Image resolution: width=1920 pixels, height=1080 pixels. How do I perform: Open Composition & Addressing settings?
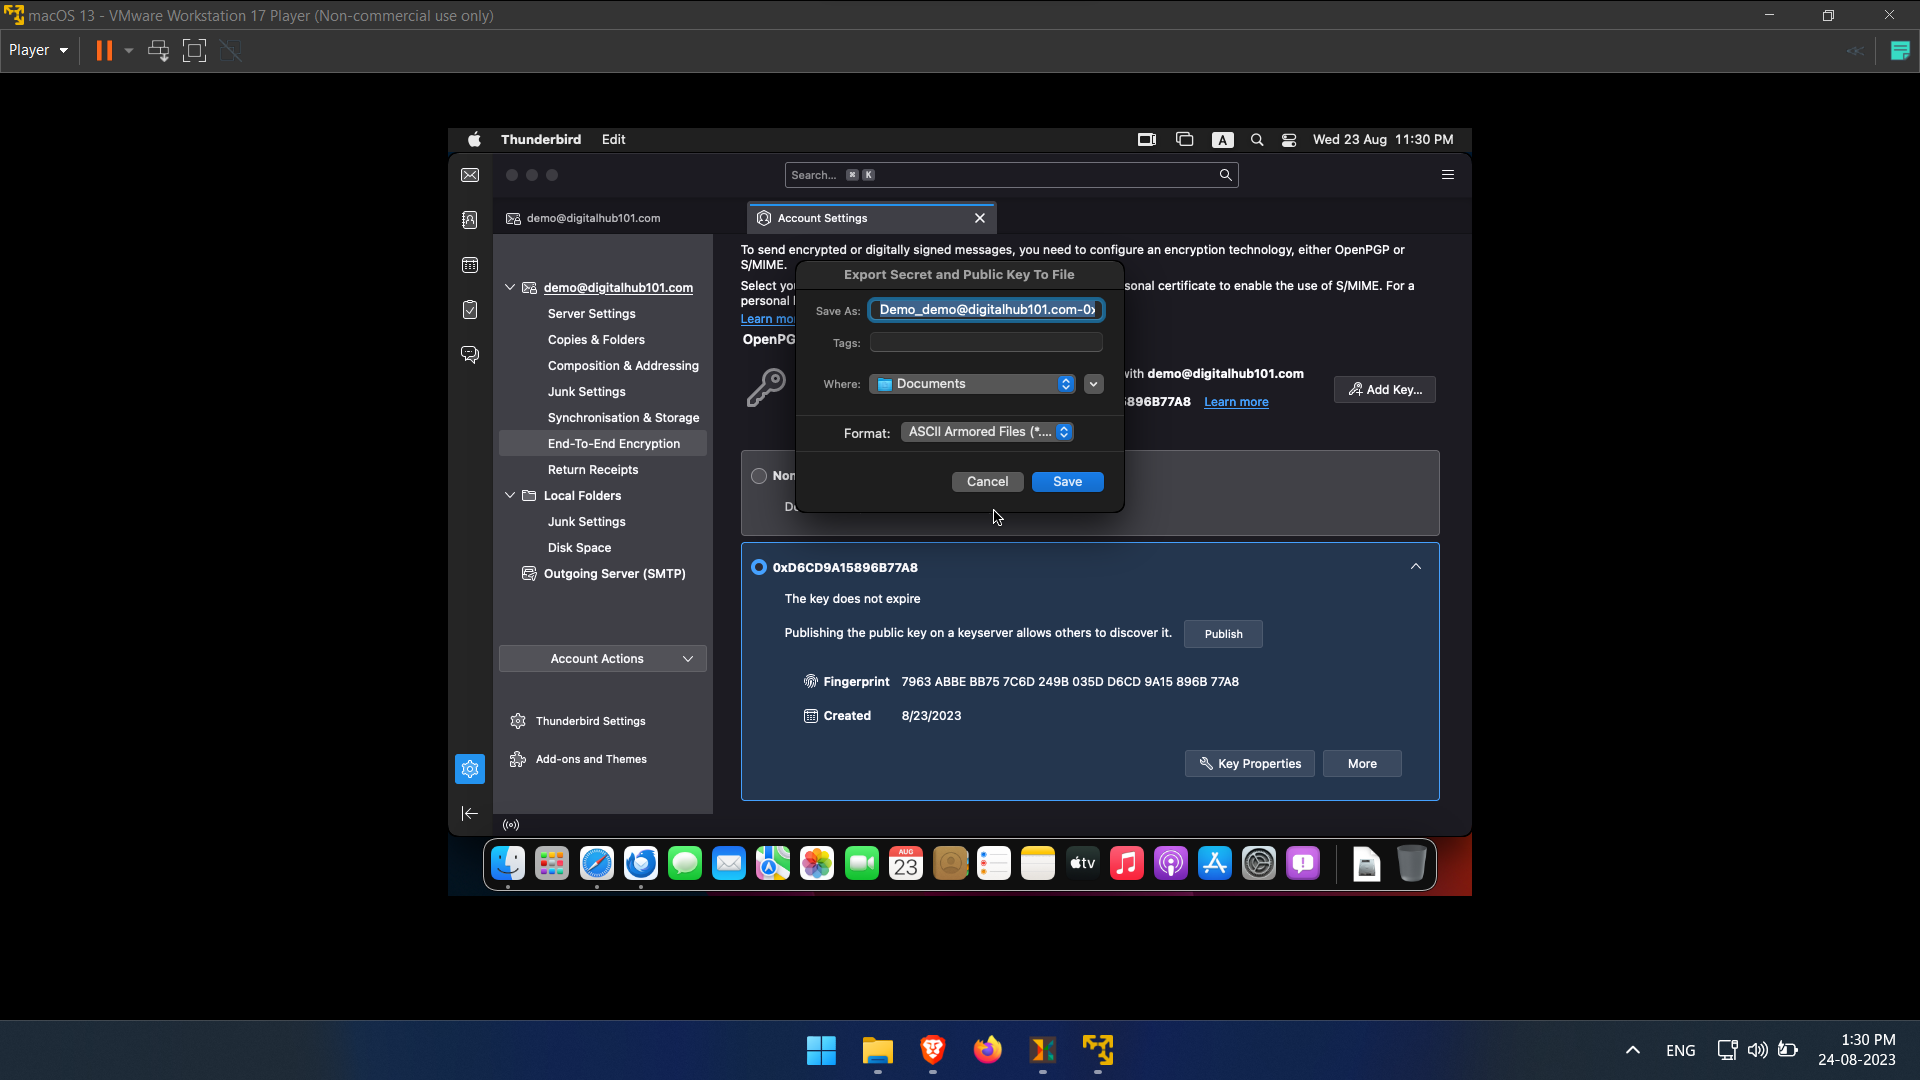click(623, 366)
